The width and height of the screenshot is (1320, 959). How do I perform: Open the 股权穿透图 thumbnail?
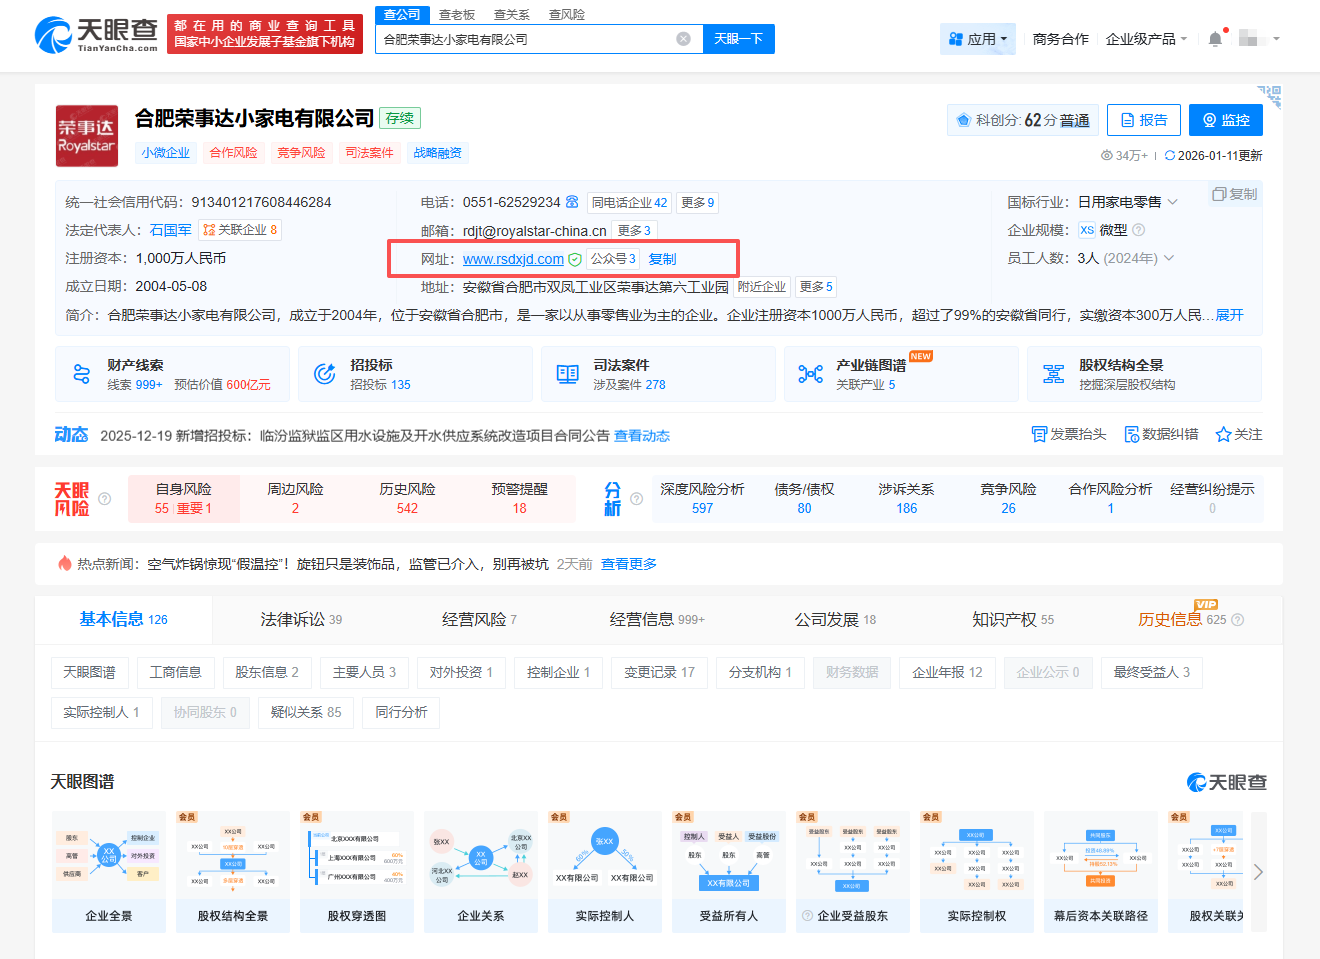coord(356,871)
